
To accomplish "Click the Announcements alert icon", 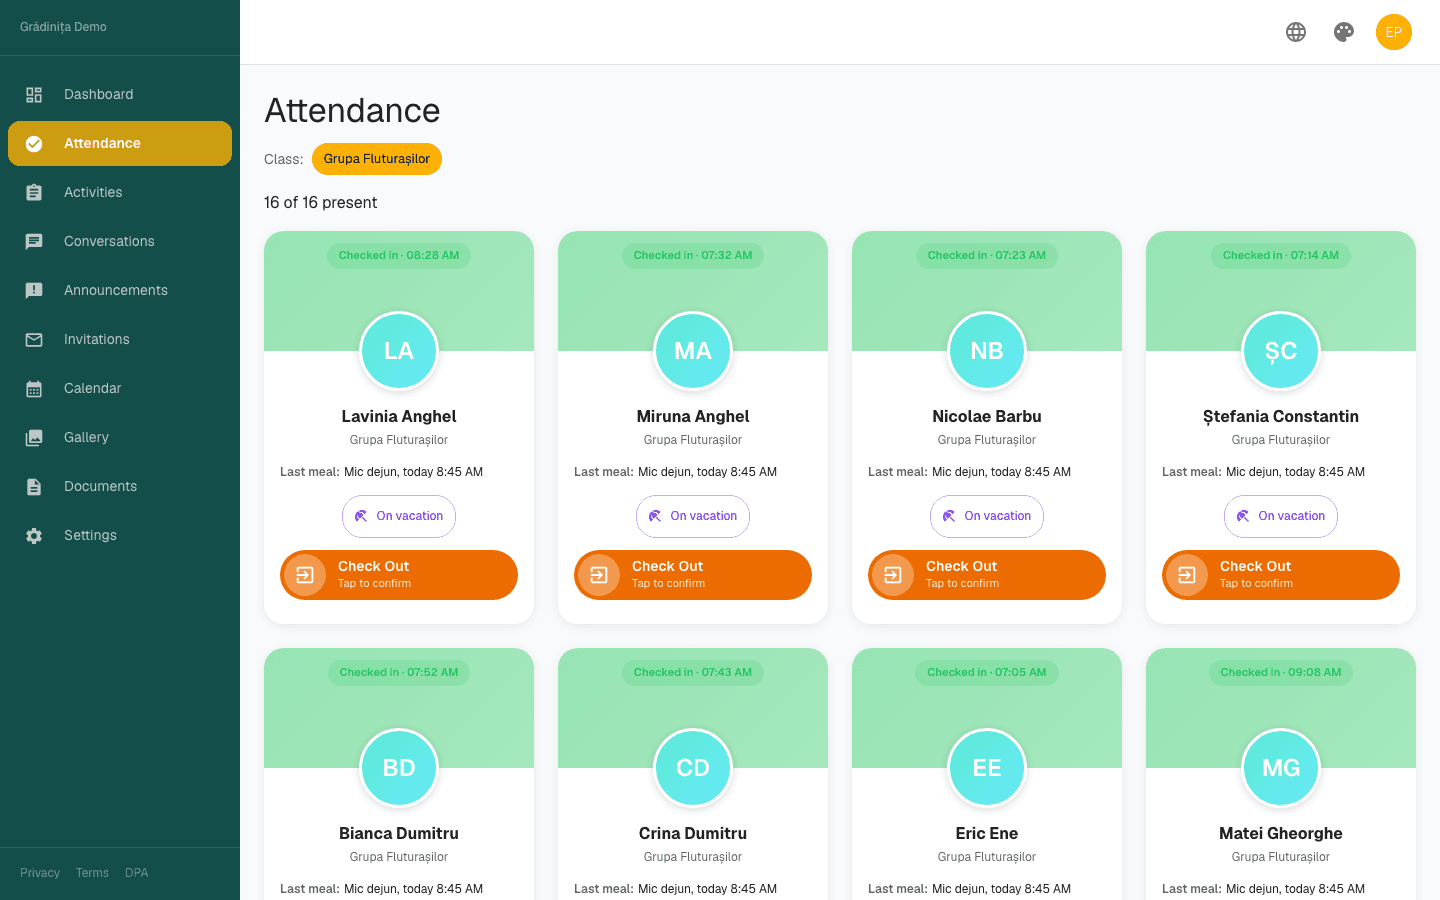I will (x=34, y=291).
